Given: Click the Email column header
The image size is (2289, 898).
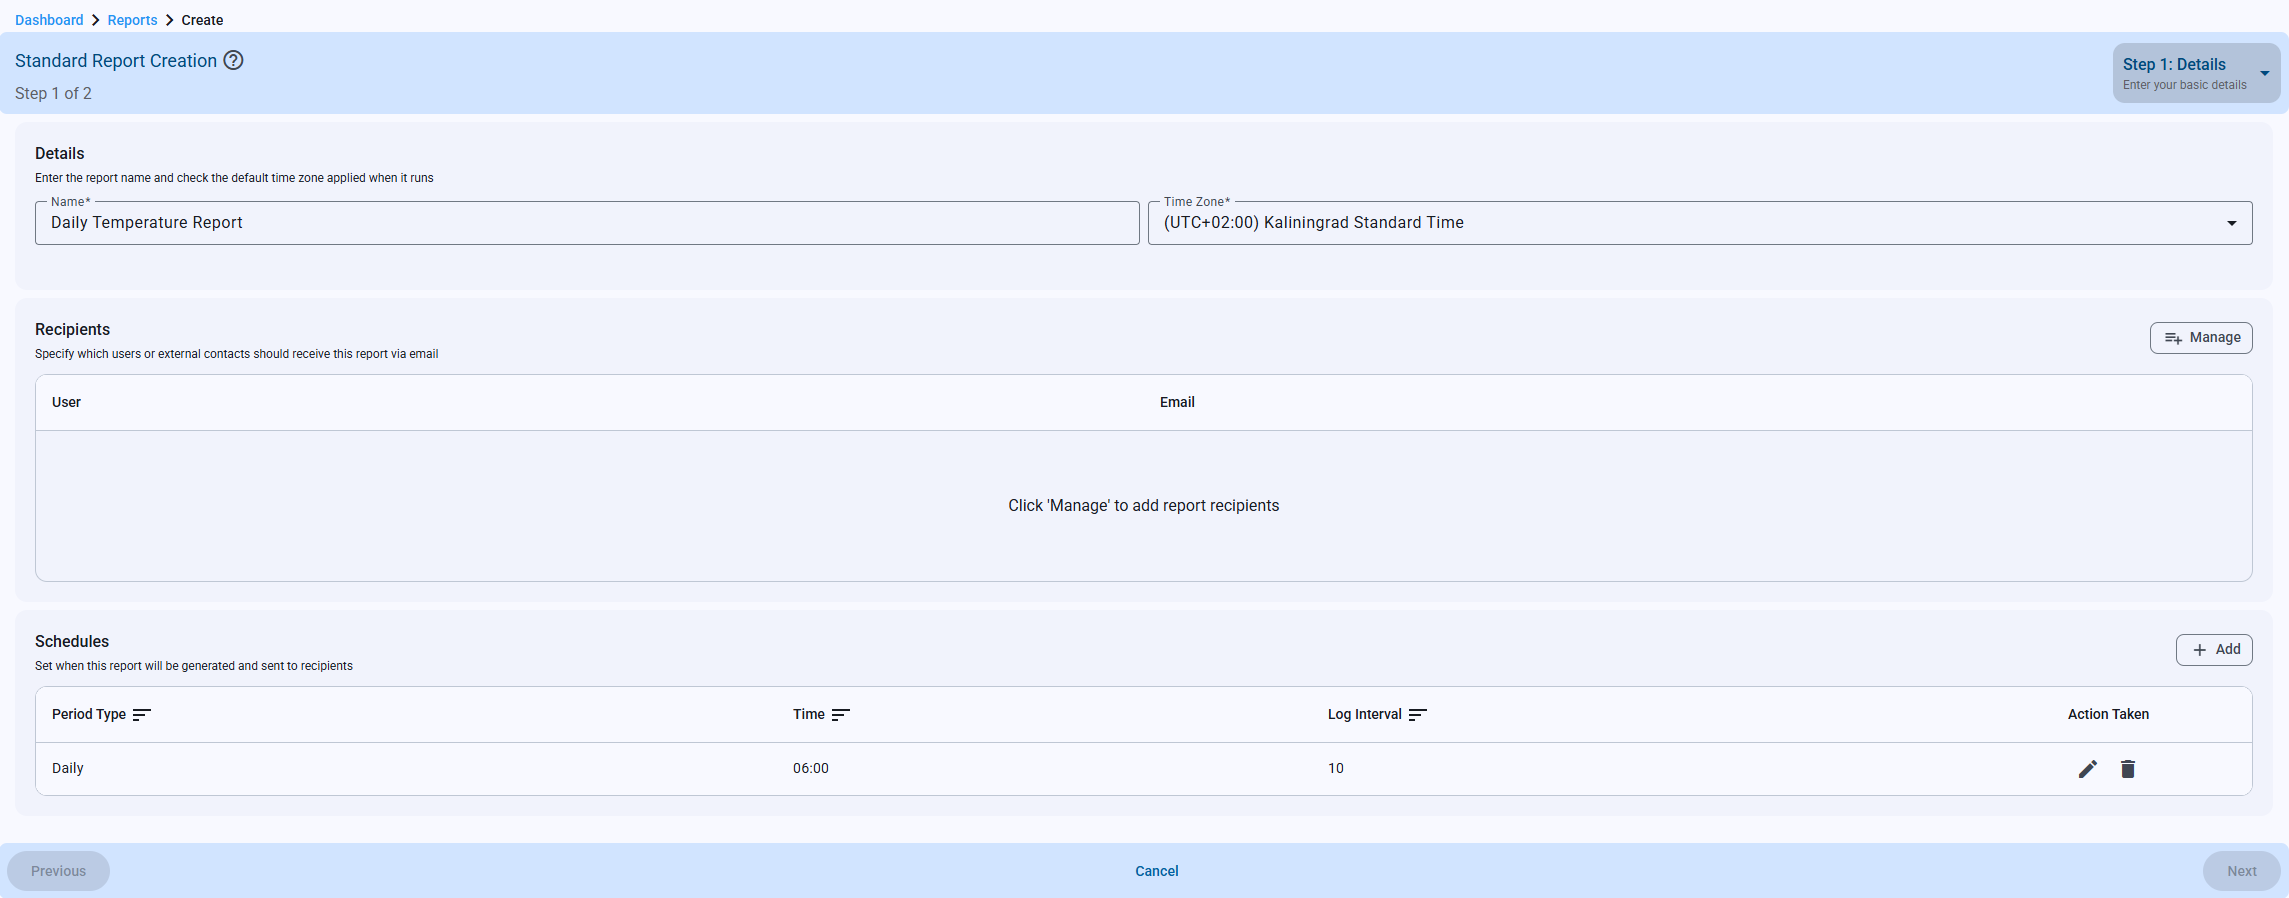Looking at the screenshot, I should pyautogui.click(x=1177, y=402).
